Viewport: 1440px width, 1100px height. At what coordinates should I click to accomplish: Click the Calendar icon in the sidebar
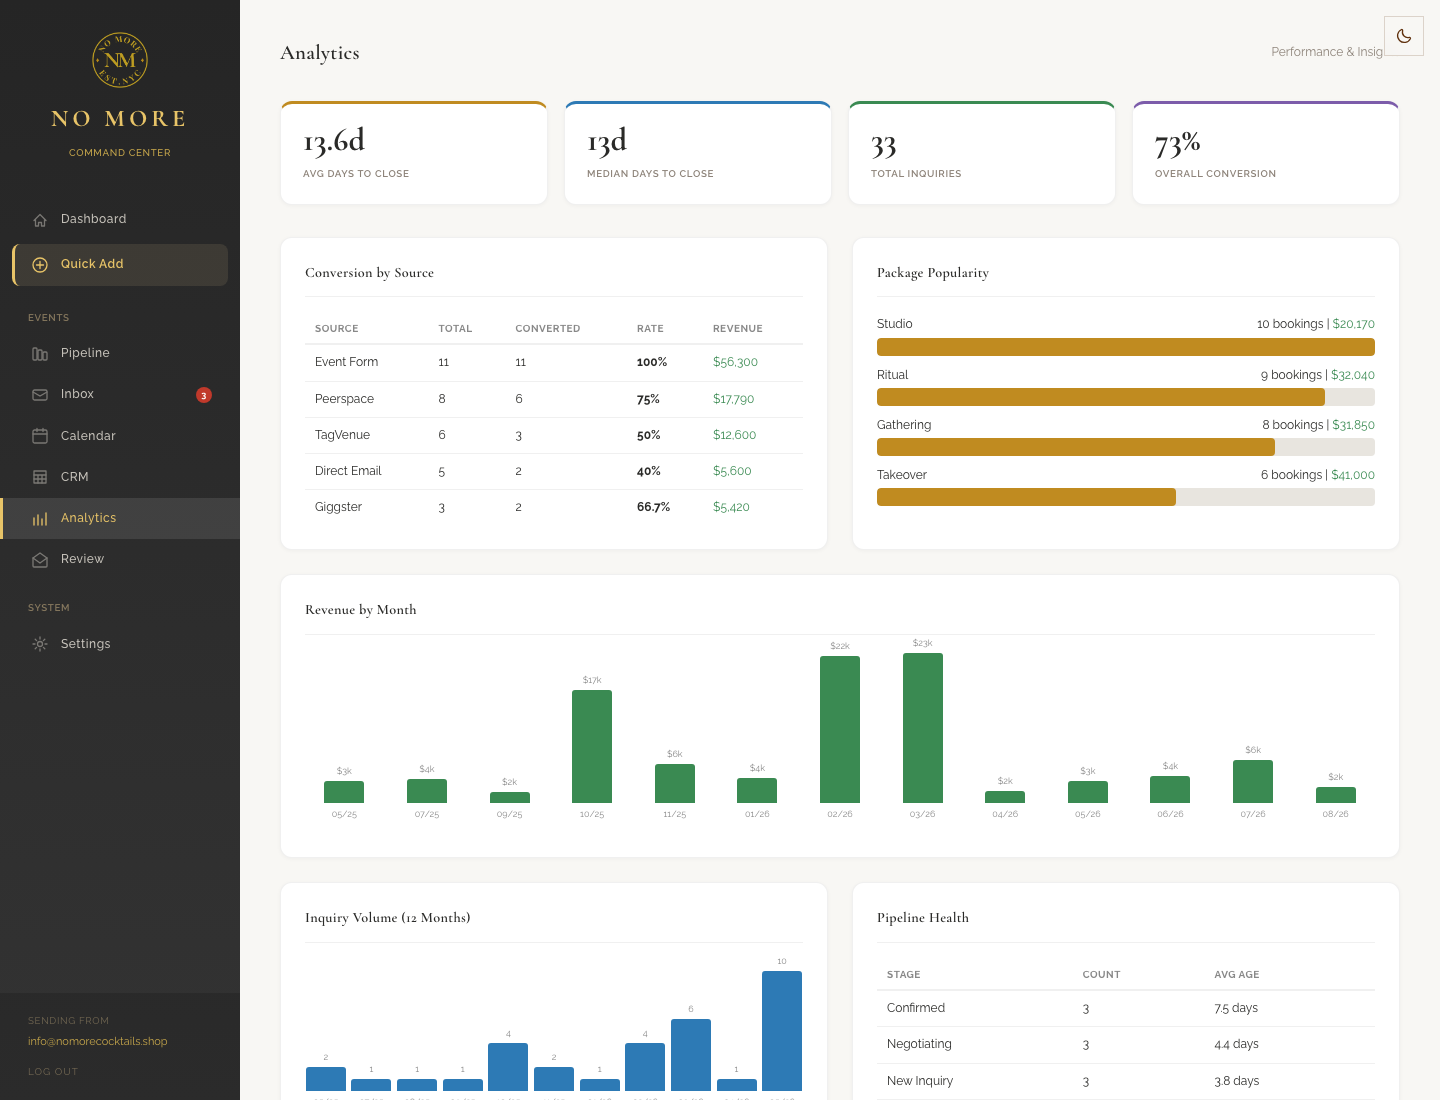[40, 436]
